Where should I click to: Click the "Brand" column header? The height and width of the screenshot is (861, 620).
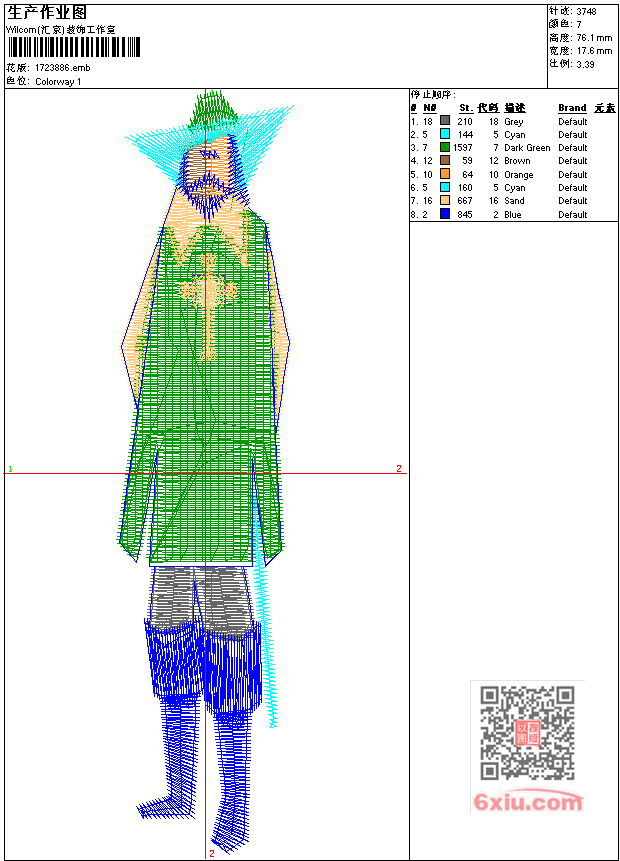(572, 108)
